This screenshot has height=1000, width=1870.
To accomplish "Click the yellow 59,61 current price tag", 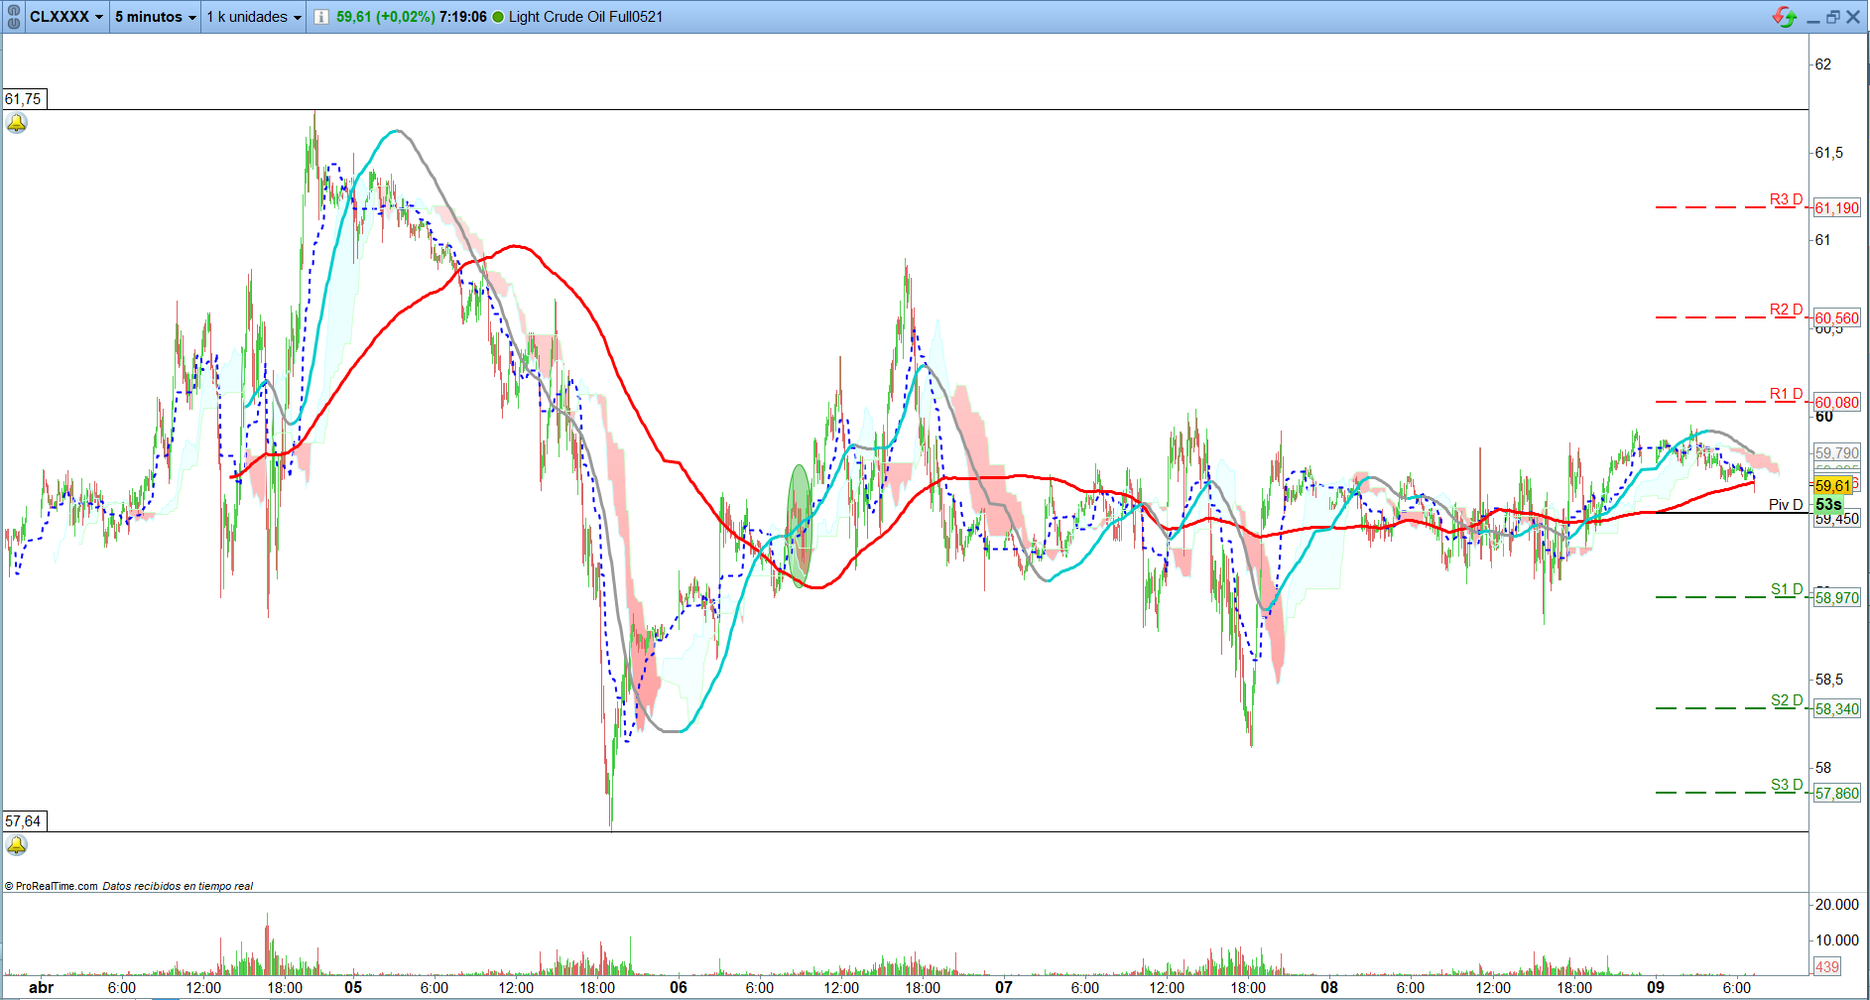I will click(x=1833, y=486).
